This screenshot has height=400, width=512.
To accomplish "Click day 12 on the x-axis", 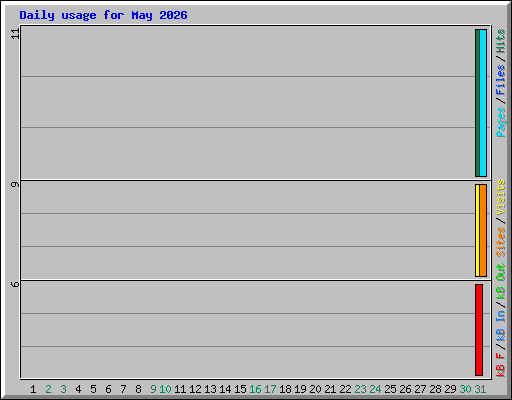I will click(195, 389).
